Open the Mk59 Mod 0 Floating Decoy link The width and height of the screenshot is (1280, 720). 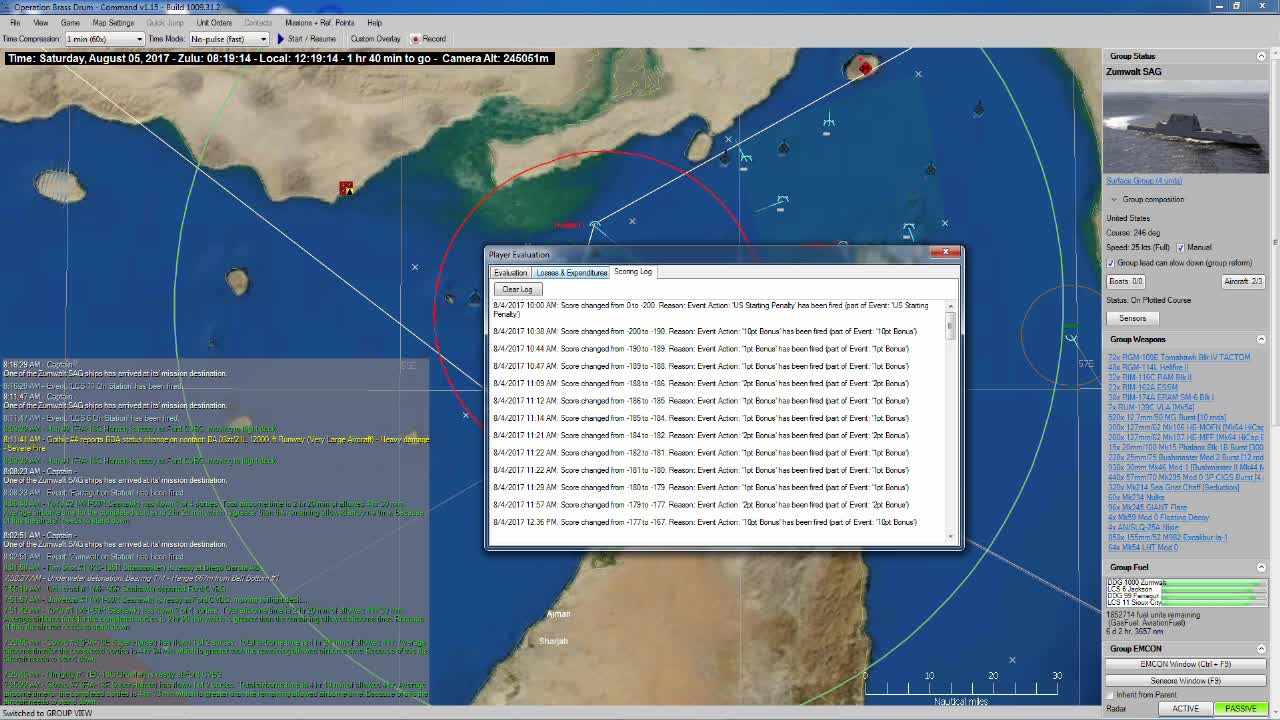[1158, 517]
